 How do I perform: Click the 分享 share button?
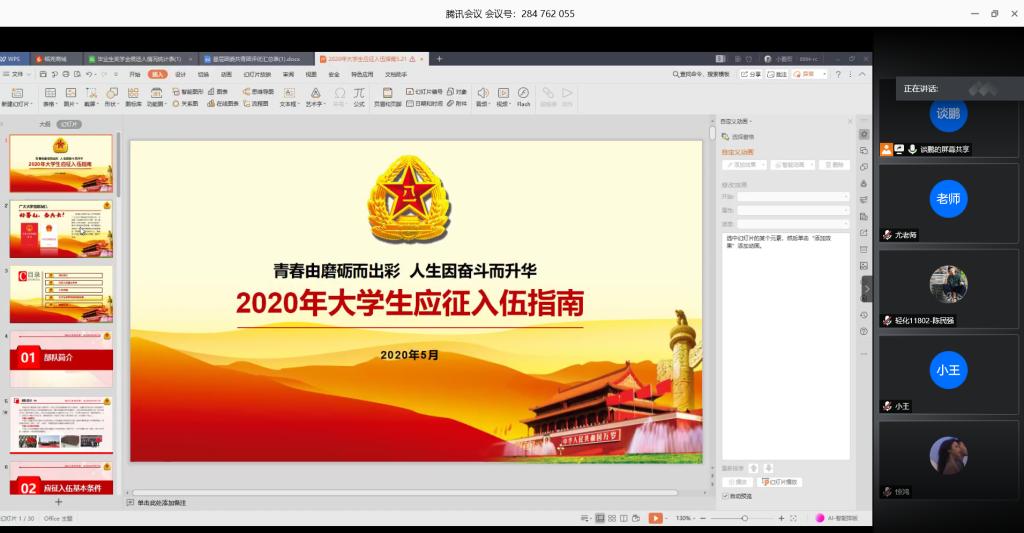751,74
